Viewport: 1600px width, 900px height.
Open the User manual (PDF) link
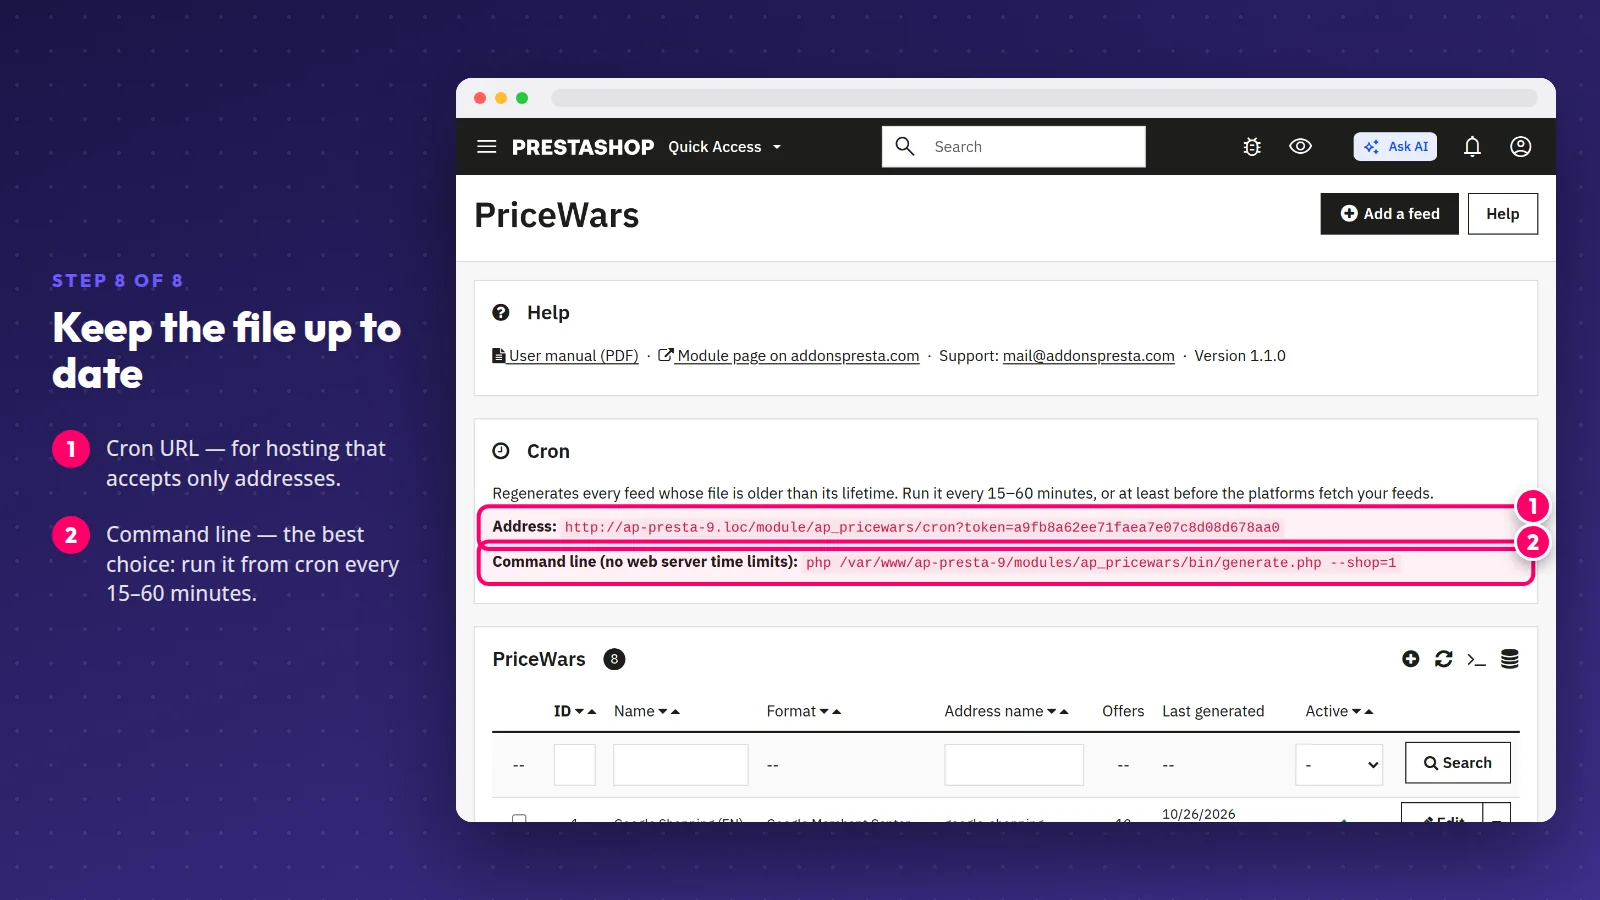click(565, 356)
